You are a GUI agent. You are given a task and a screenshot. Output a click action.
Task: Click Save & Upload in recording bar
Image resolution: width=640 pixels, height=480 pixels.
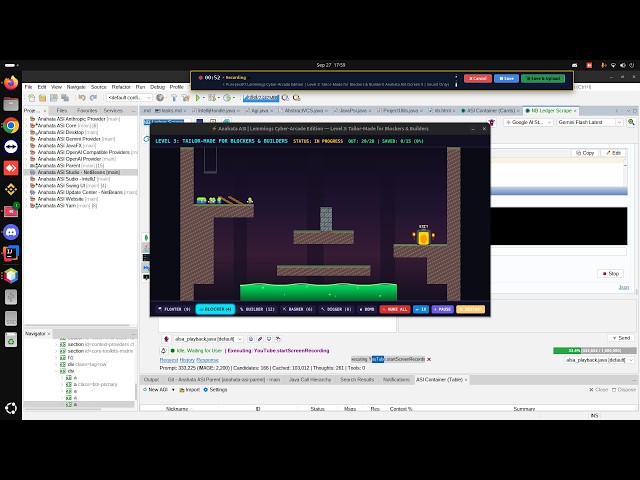point(543,78)
